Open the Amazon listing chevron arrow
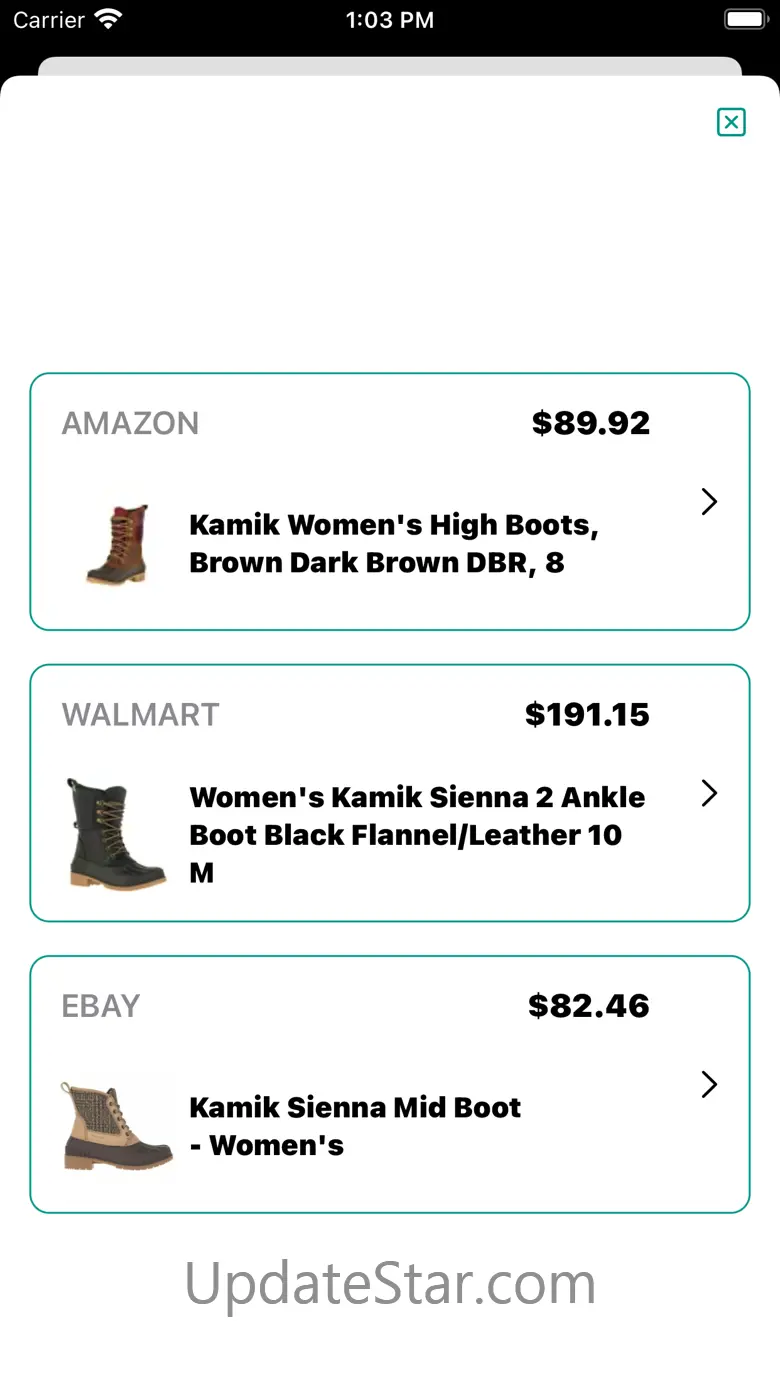780x1387 pixels. [709, 501]
